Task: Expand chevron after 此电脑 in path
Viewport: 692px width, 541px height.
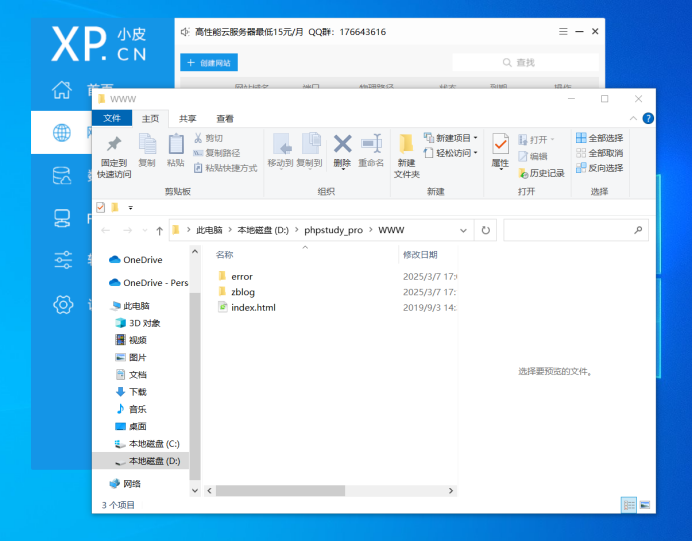Action: (x=230, y=230)
